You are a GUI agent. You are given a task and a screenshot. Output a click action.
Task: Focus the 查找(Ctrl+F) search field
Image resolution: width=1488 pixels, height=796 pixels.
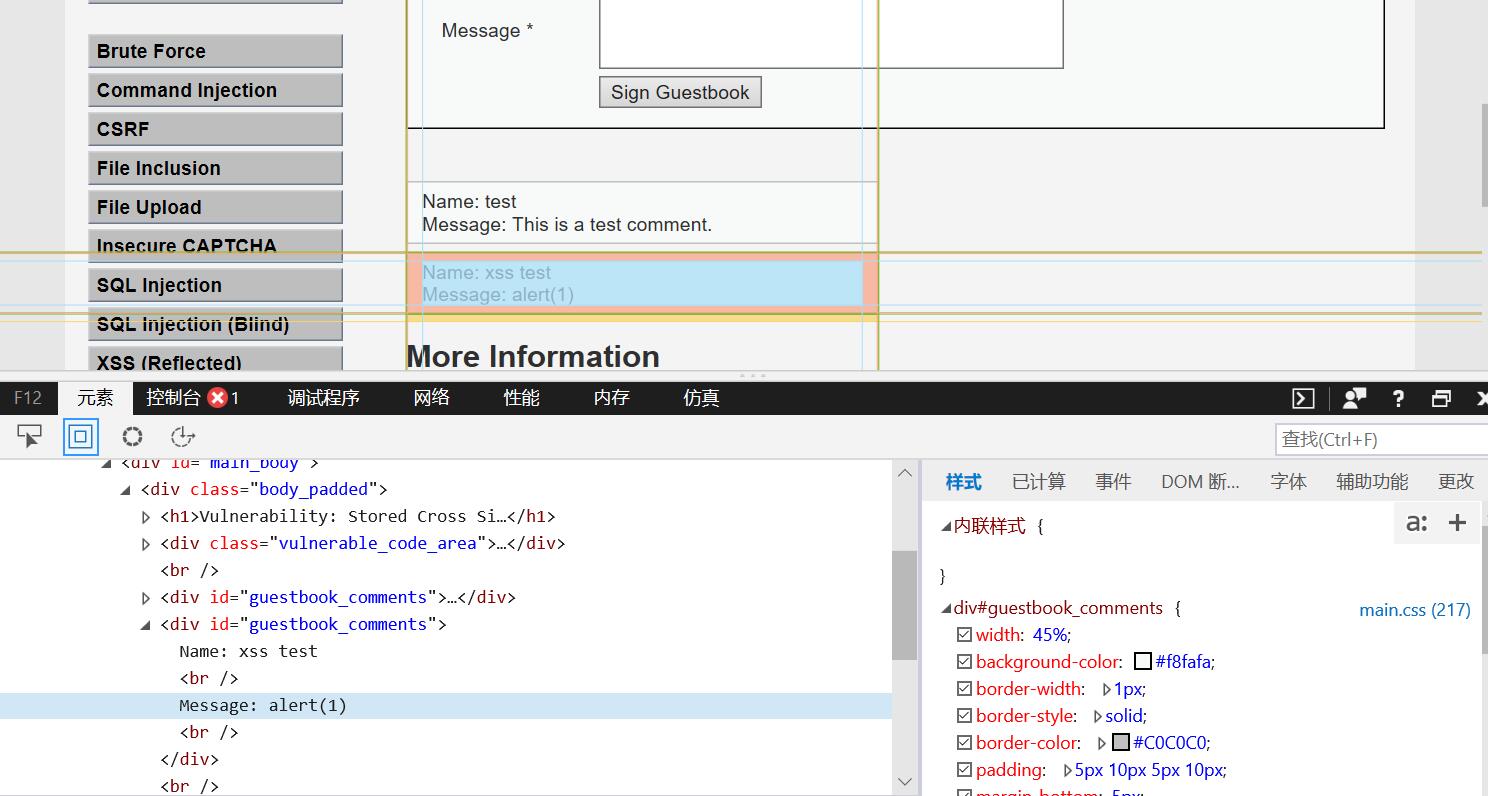tap(1381, 439)
